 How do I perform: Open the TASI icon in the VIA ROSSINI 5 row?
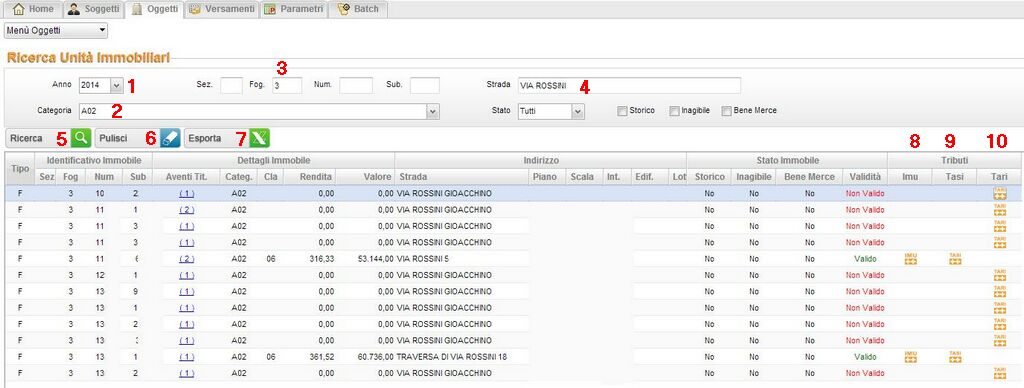click(955, 259)
